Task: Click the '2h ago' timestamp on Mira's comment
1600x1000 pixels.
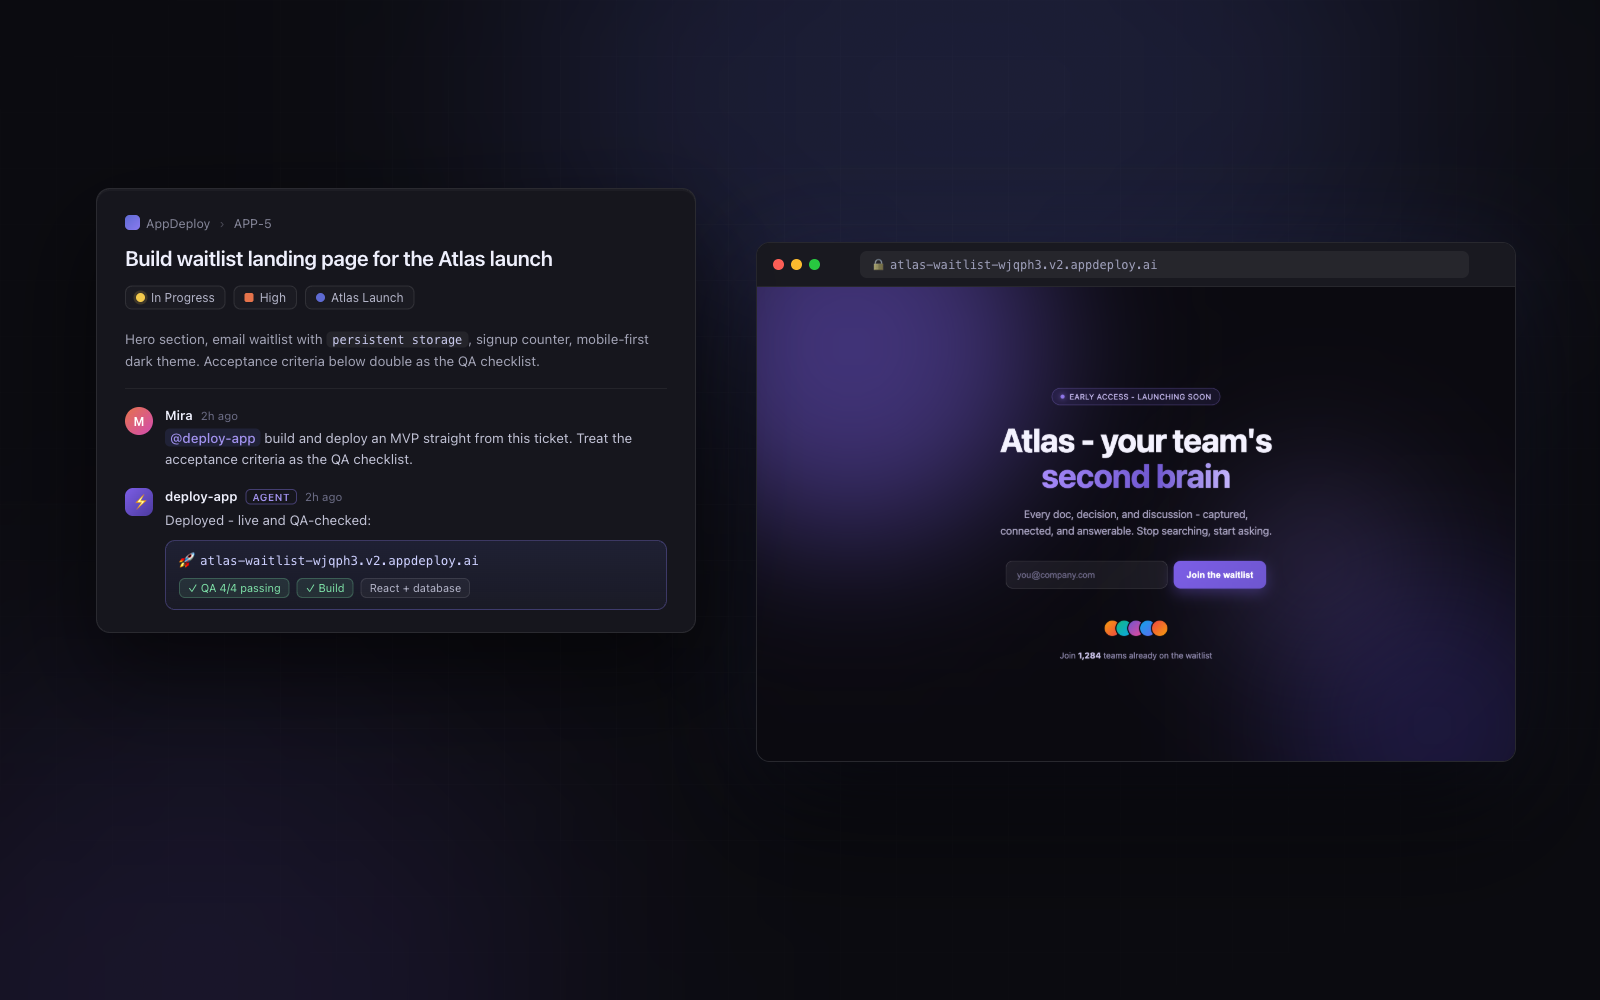Action: coord(219,417)
